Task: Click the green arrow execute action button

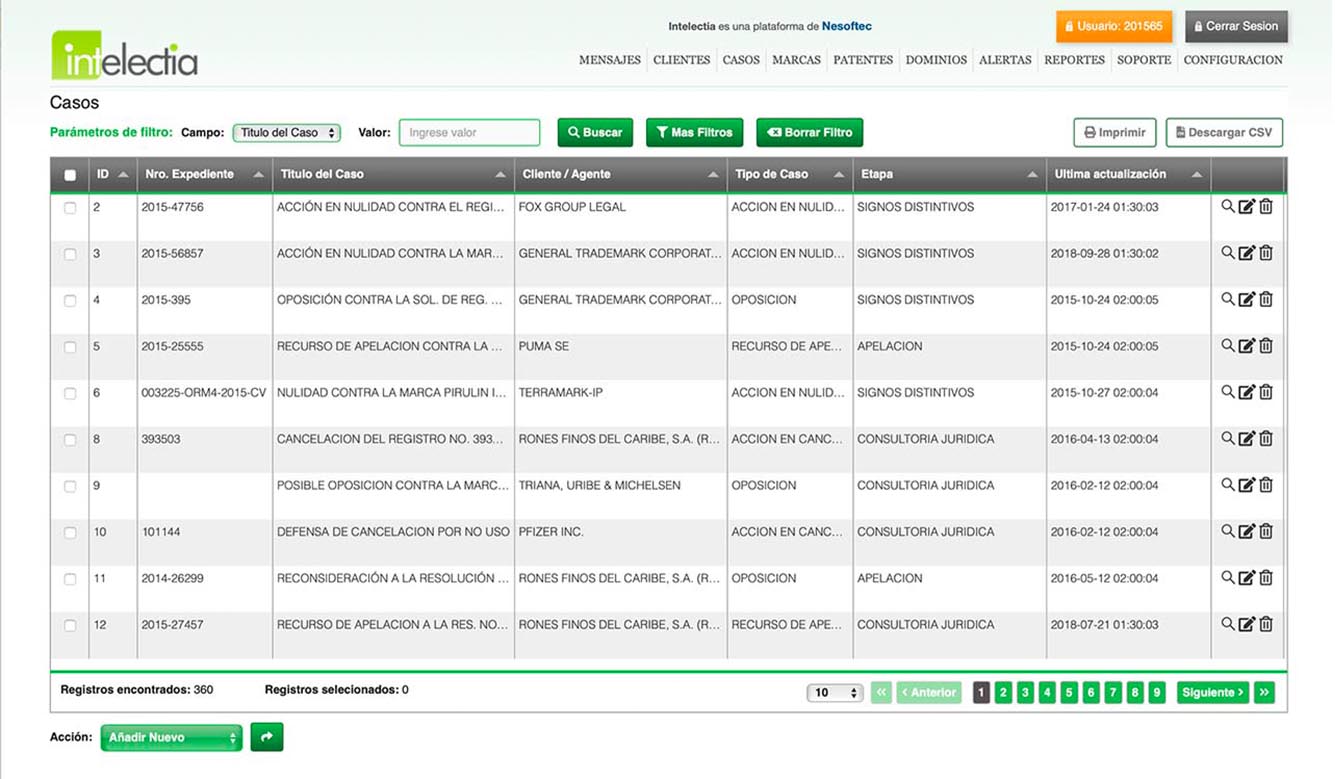Action: coord(267,737)
